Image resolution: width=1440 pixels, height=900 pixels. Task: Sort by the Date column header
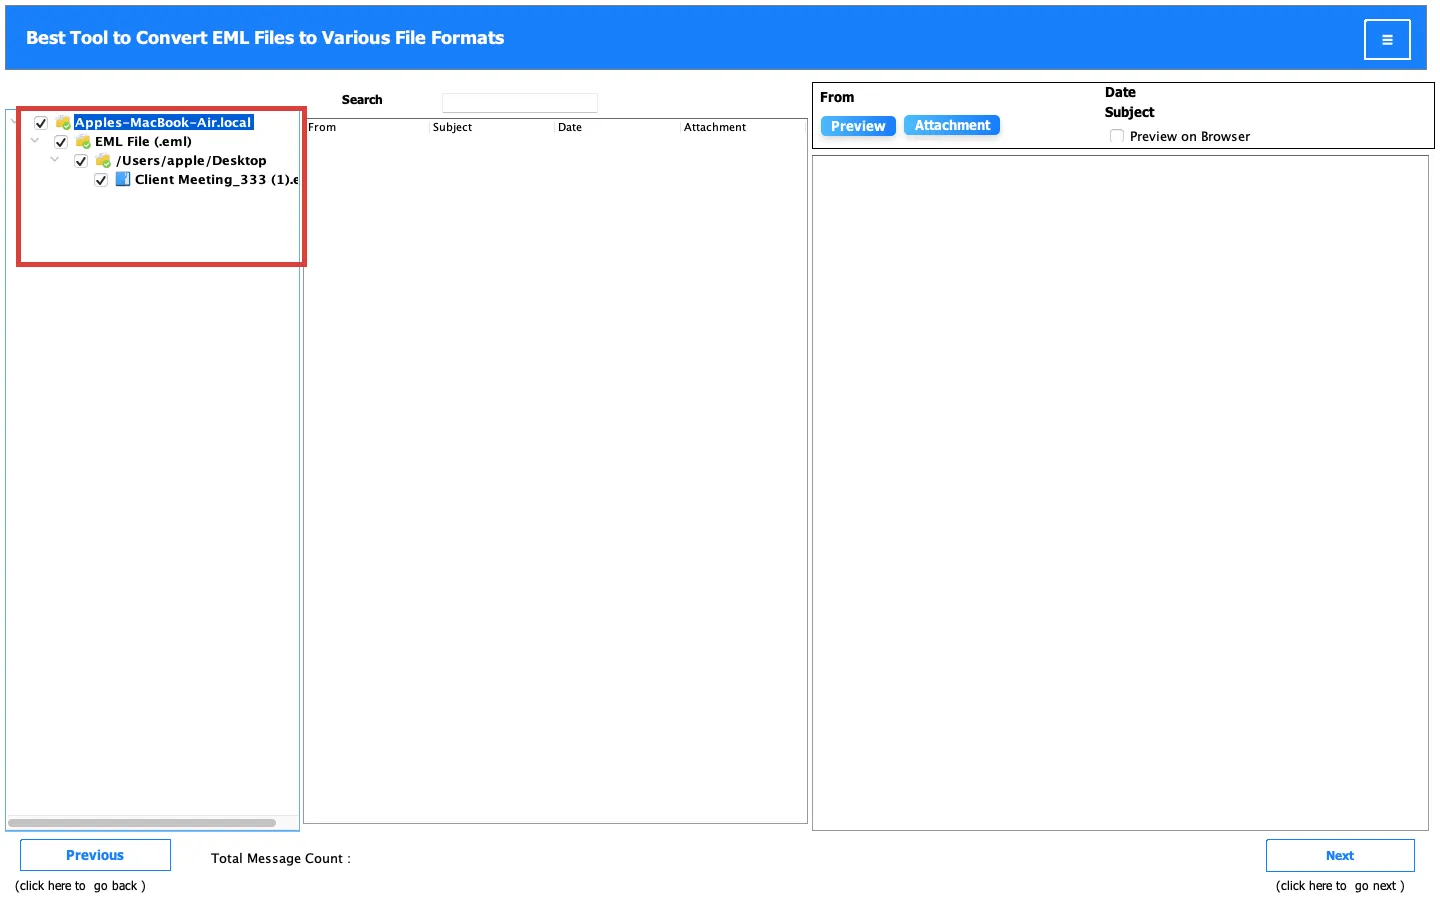pyautogui.click(x=618, y=127)
